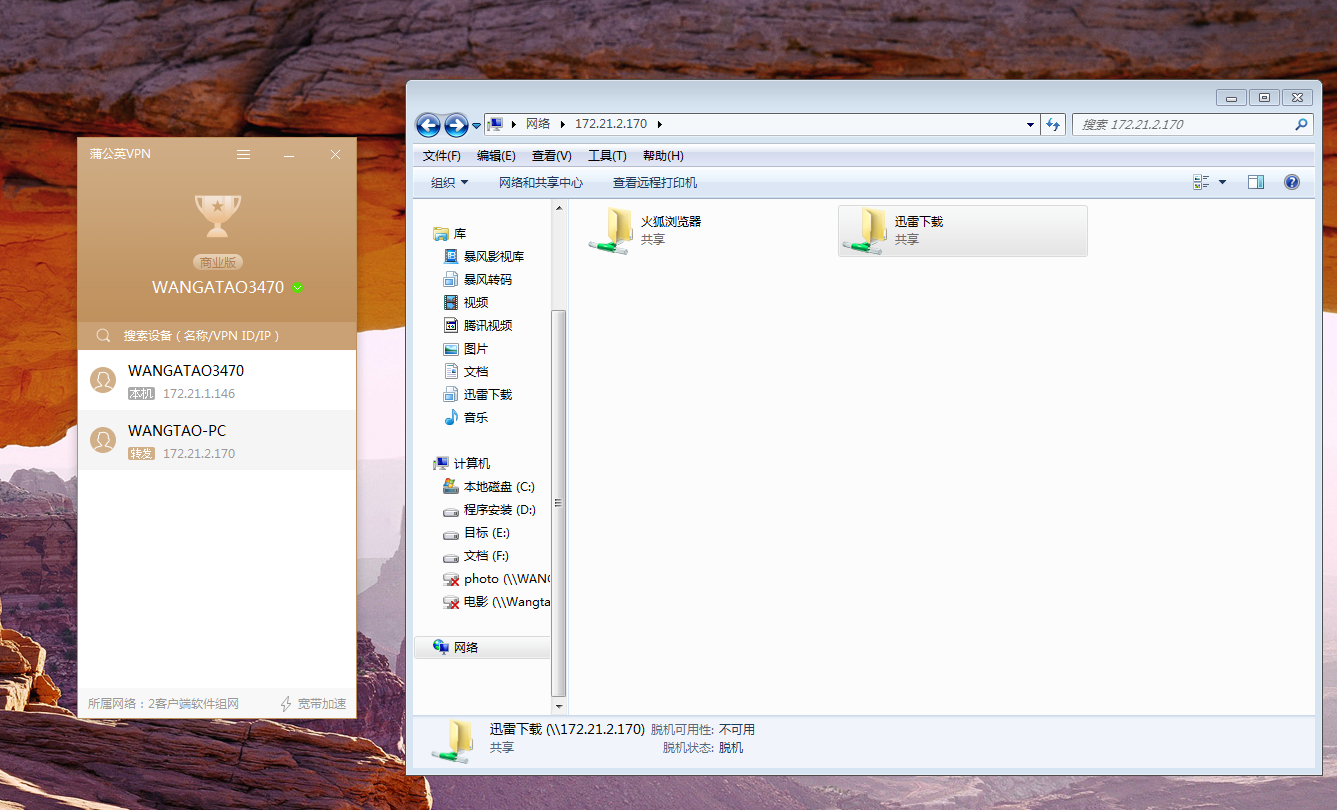Open 工具(T) menu

[x=607, y=156]
